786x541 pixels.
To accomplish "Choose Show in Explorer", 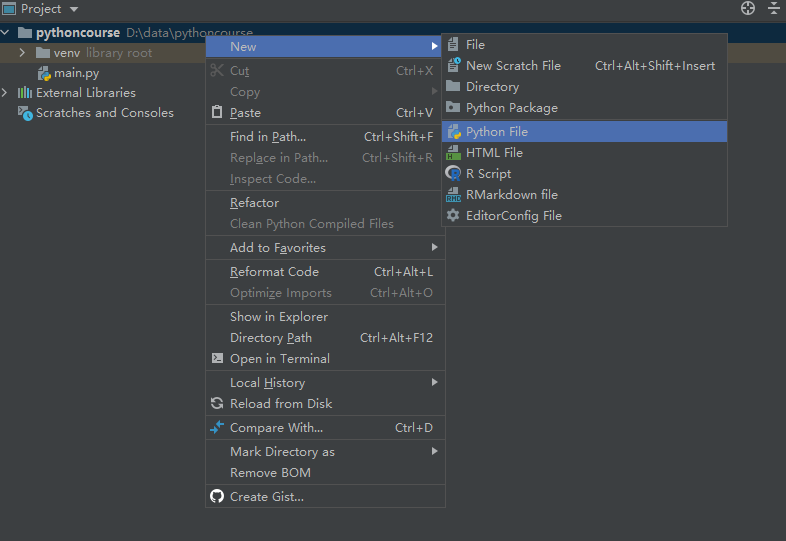I will click(278, 317).
